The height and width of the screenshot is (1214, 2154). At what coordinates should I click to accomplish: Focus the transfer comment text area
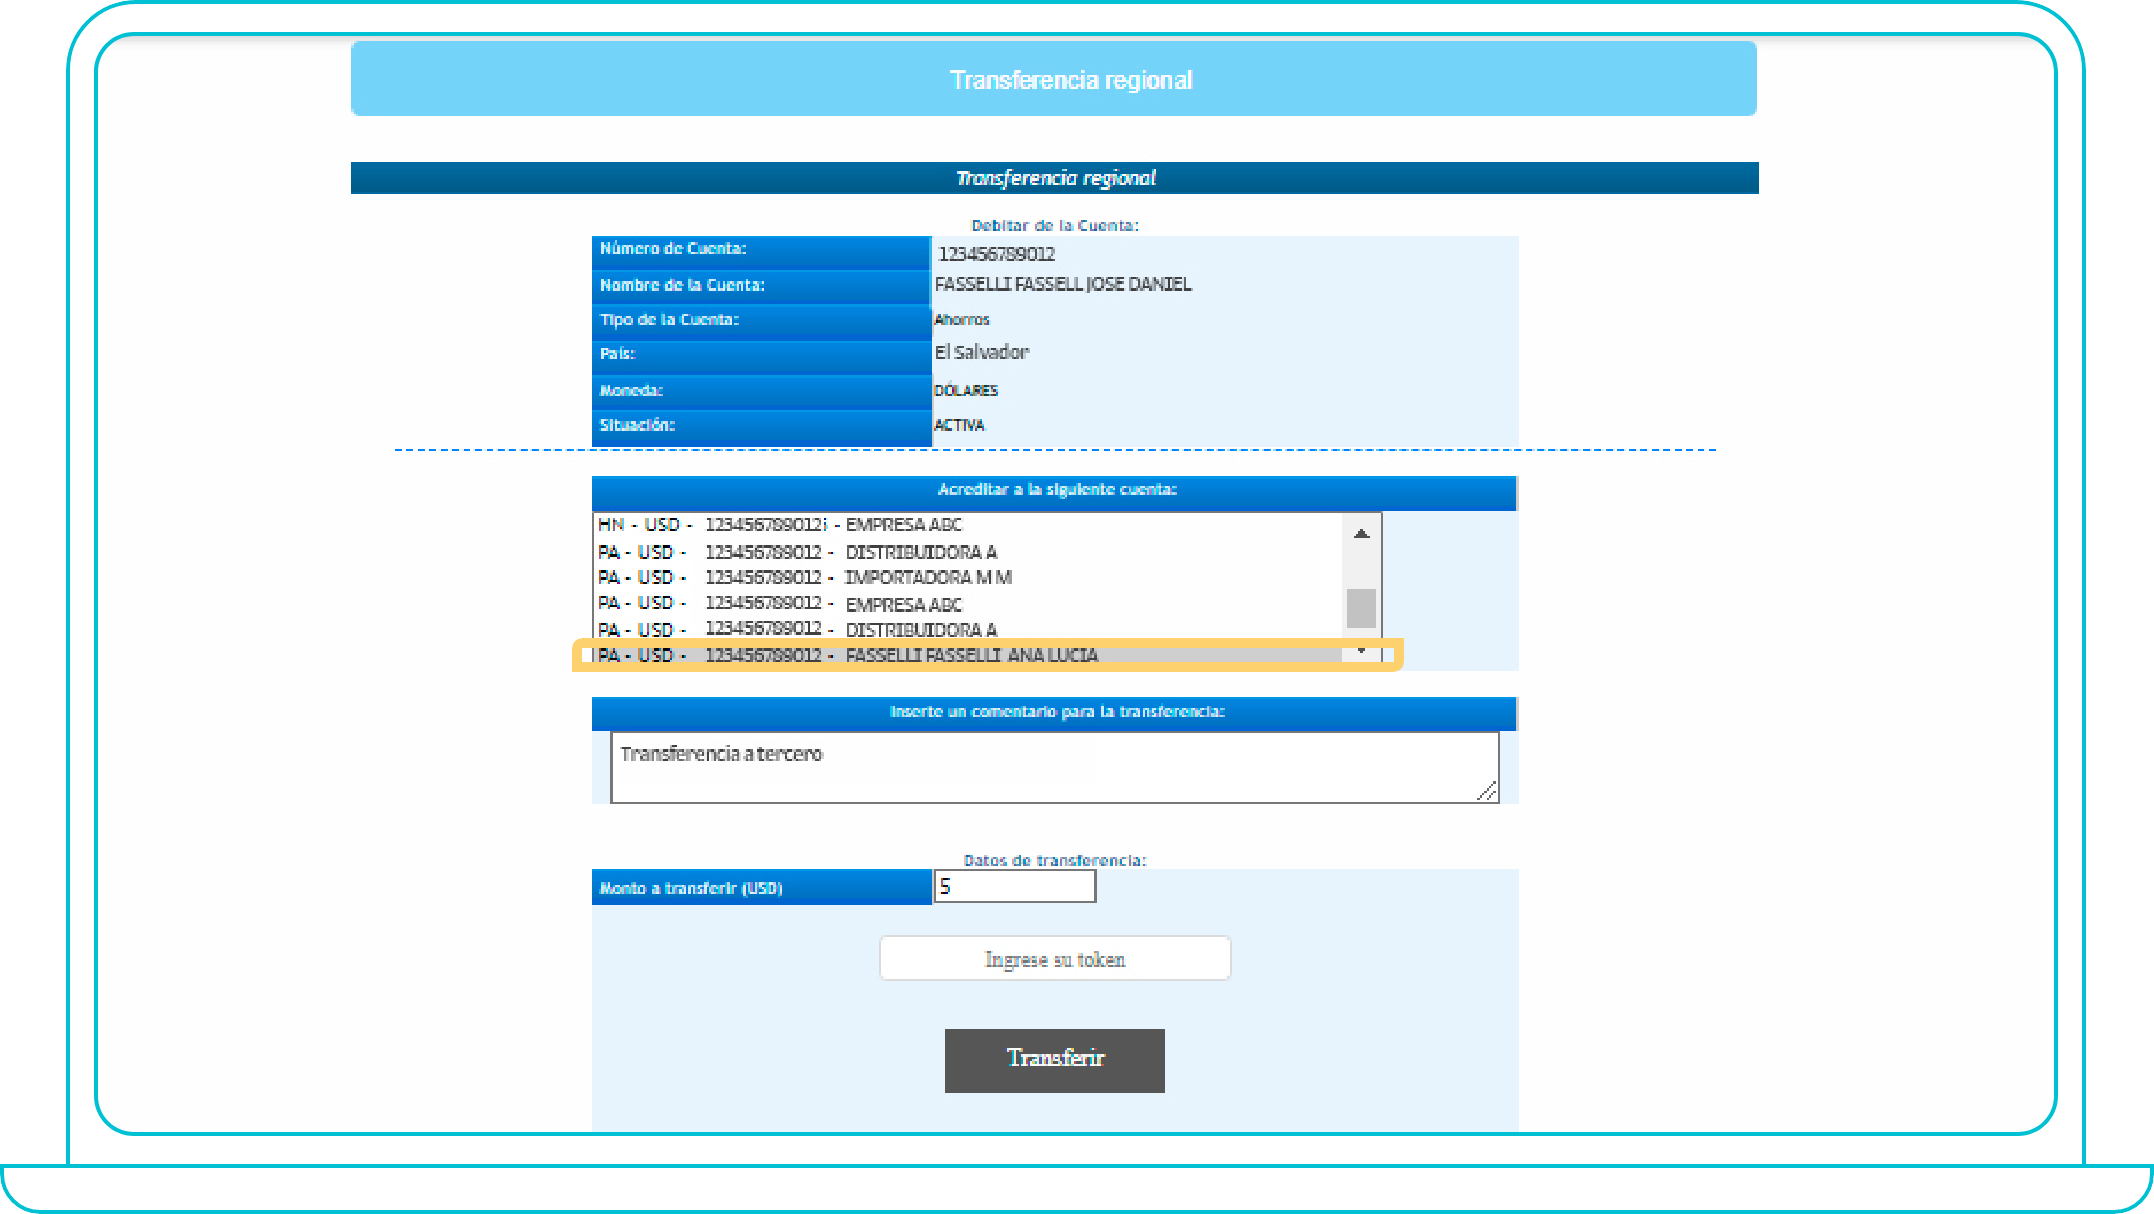1054,767
